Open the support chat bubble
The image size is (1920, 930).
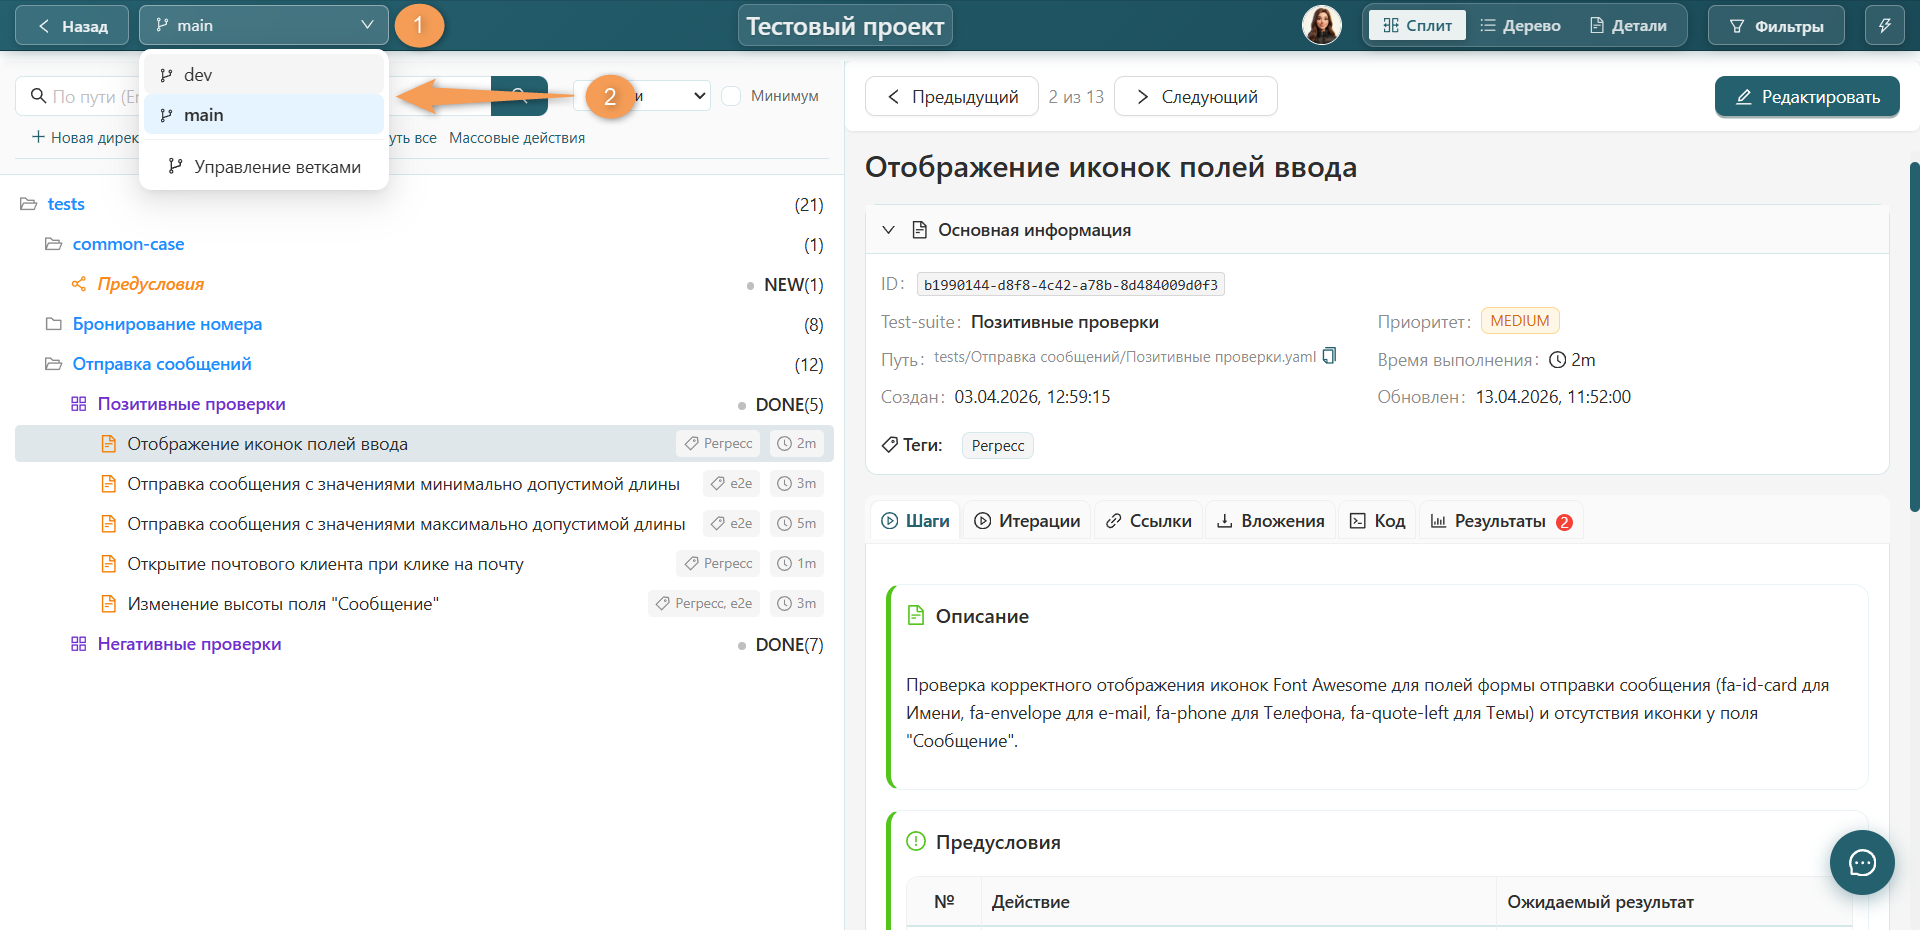(x=1862, y=862)
